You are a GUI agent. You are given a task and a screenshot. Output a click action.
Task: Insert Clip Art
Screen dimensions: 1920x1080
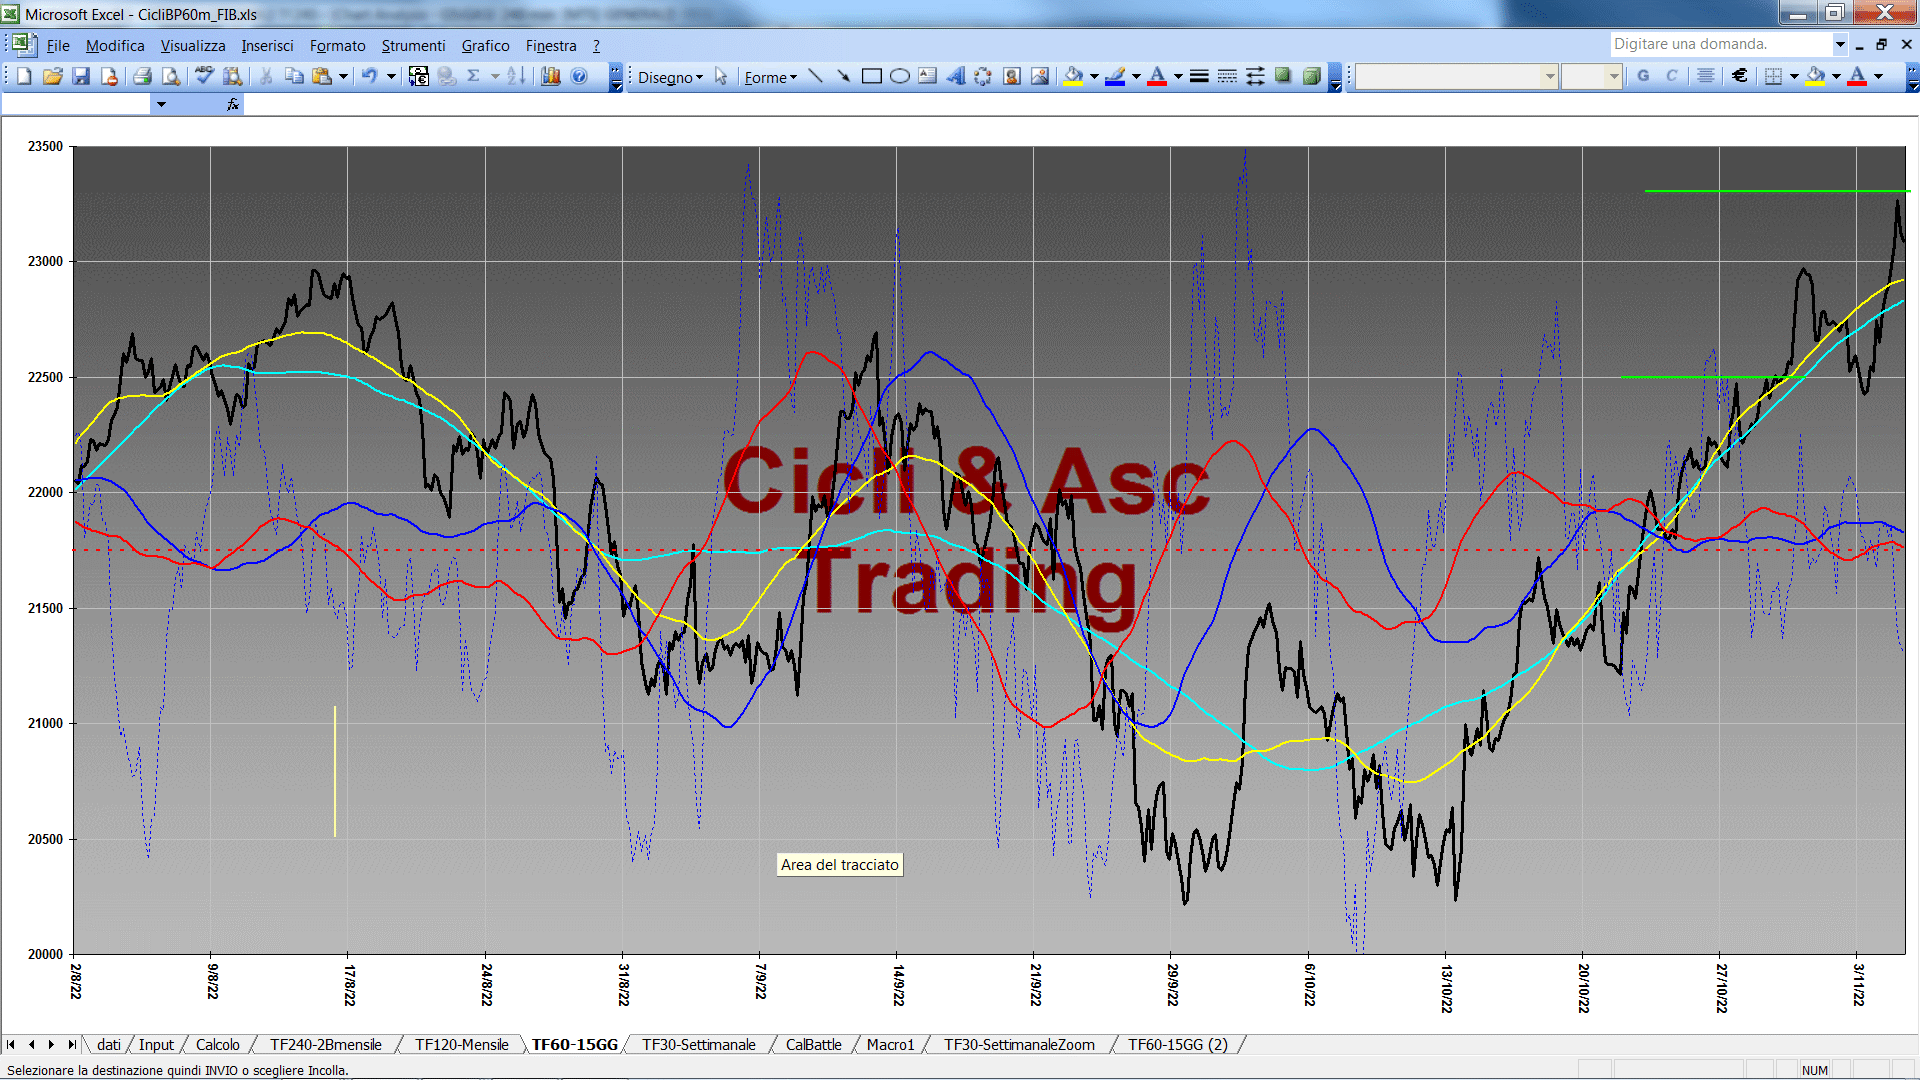(x=1011, y=77)
